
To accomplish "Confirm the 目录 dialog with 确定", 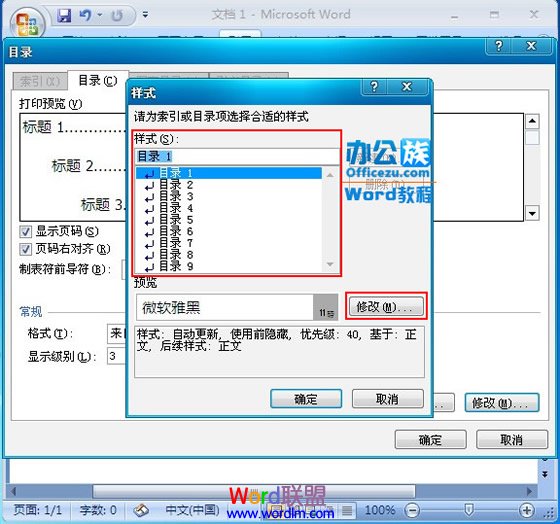I will click(430, 440).
